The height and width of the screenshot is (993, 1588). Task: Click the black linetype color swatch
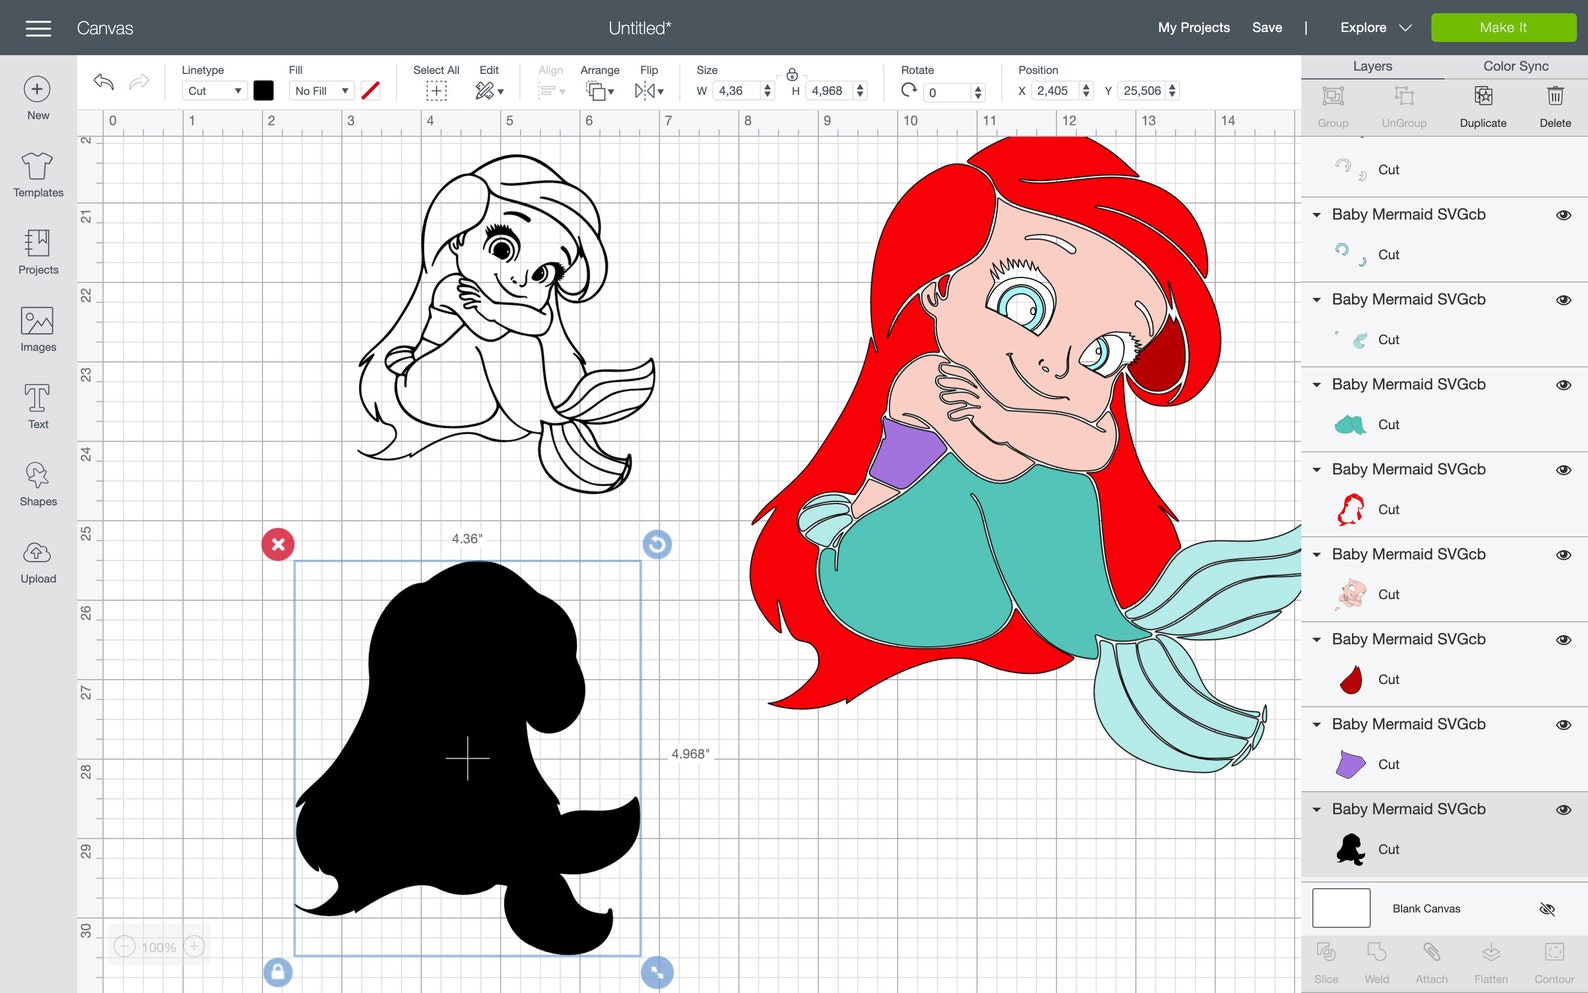[x=263, y=91]
